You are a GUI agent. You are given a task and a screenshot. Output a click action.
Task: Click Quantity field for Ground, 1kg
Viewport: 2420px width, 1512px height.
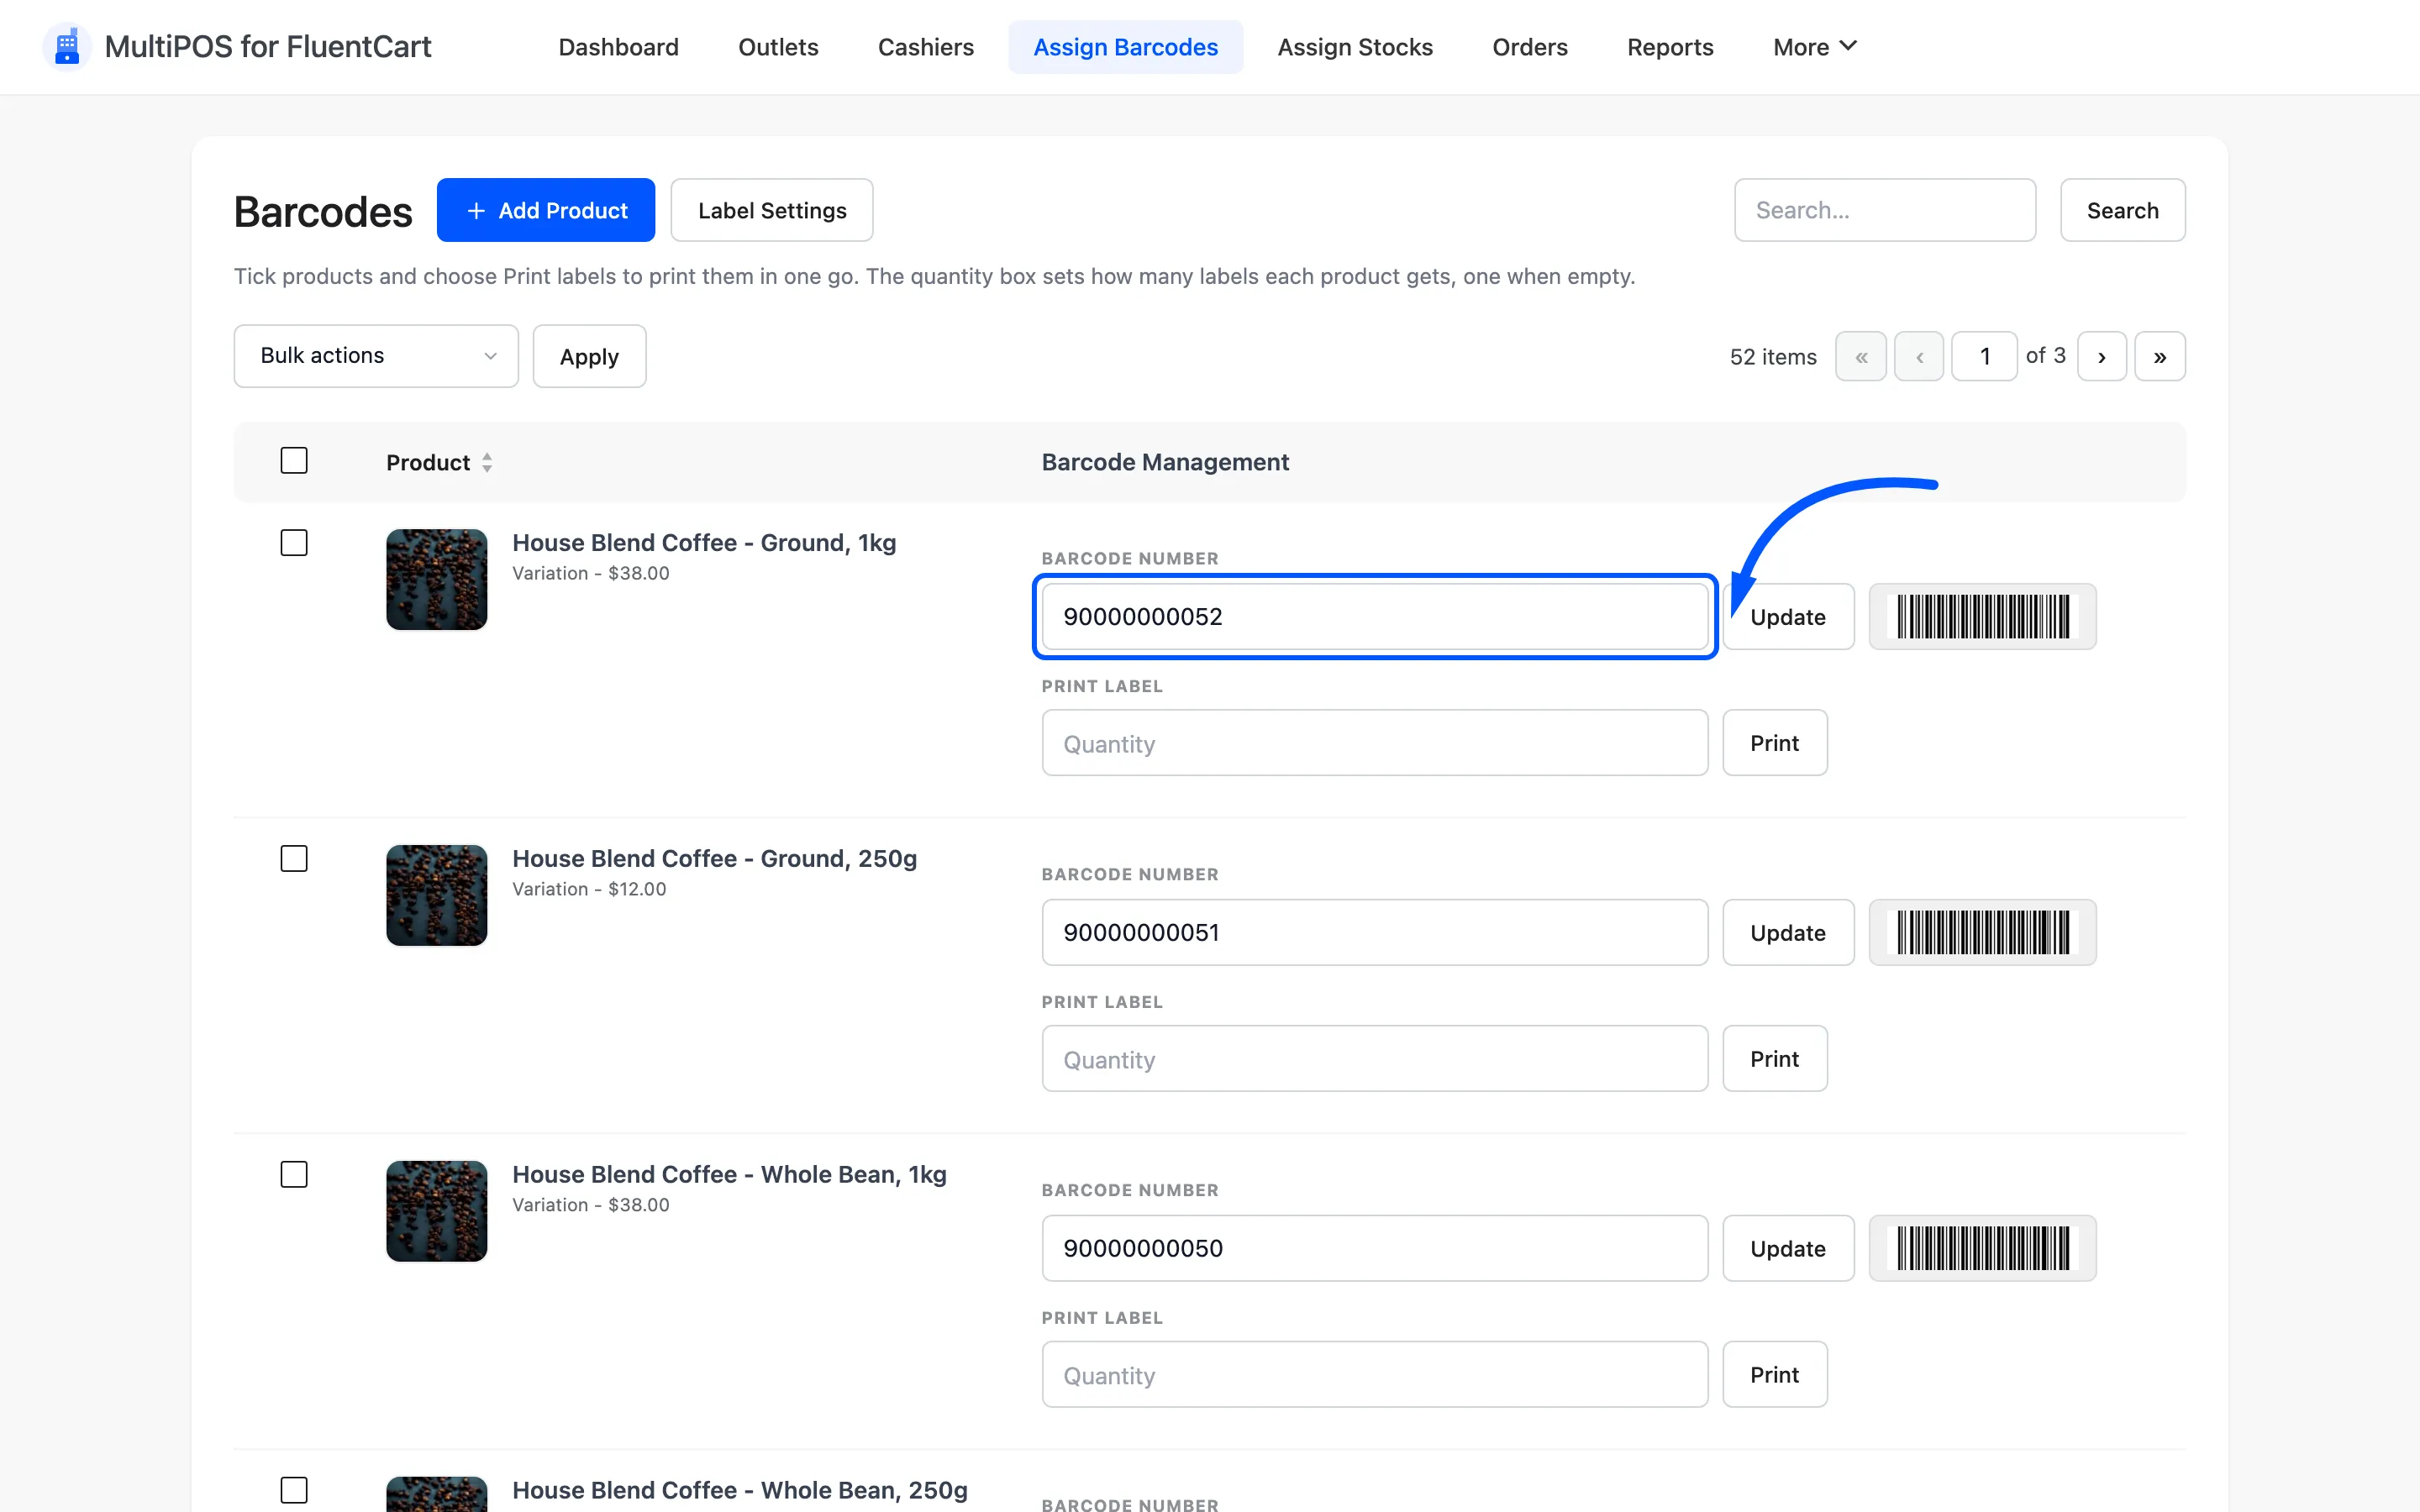[x=1374, y=743]
